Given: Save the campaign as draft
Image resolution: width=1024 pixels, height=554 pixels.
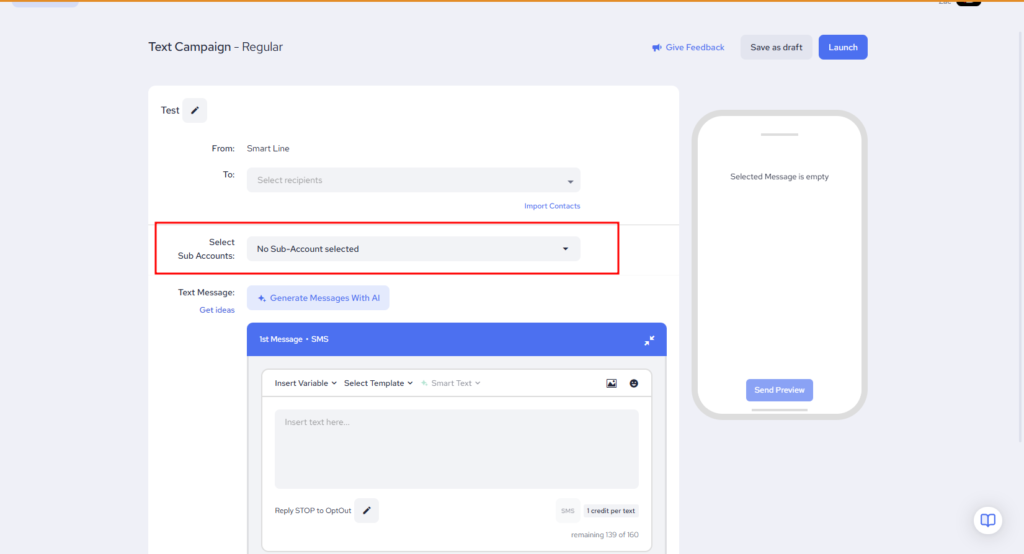Looking at the screenshot, I should tap(776, 47).
